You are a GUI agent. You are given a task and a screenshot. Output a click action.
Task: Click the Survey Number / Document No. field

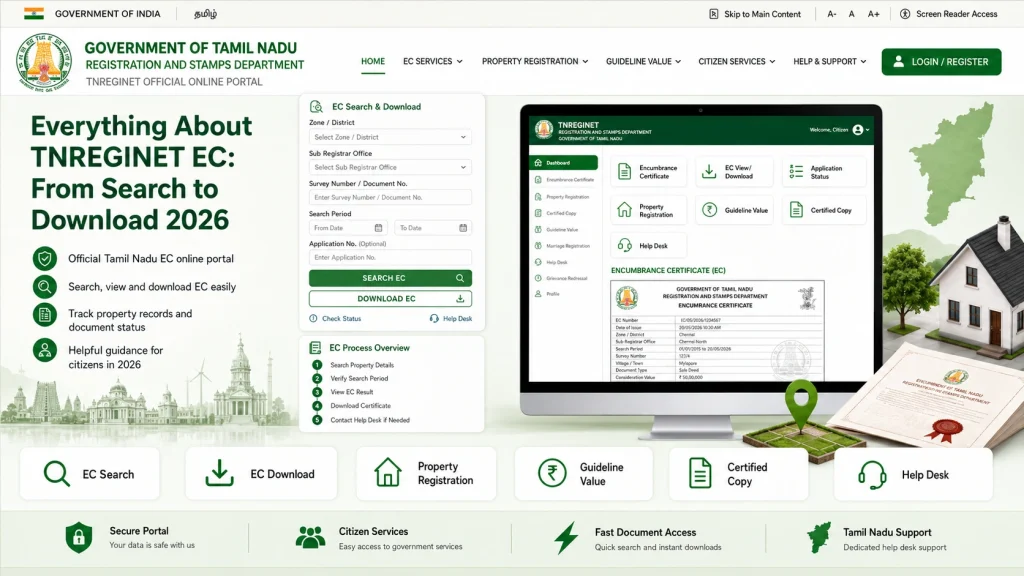click(x=390, y=197)
